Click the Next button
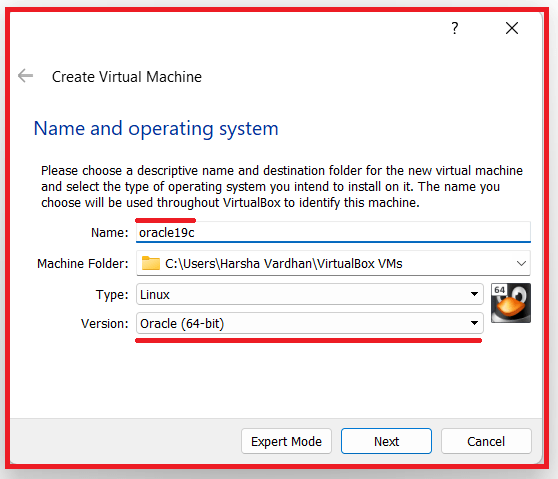This screenshot has width=558, height=479. click(x=386, y=441)
